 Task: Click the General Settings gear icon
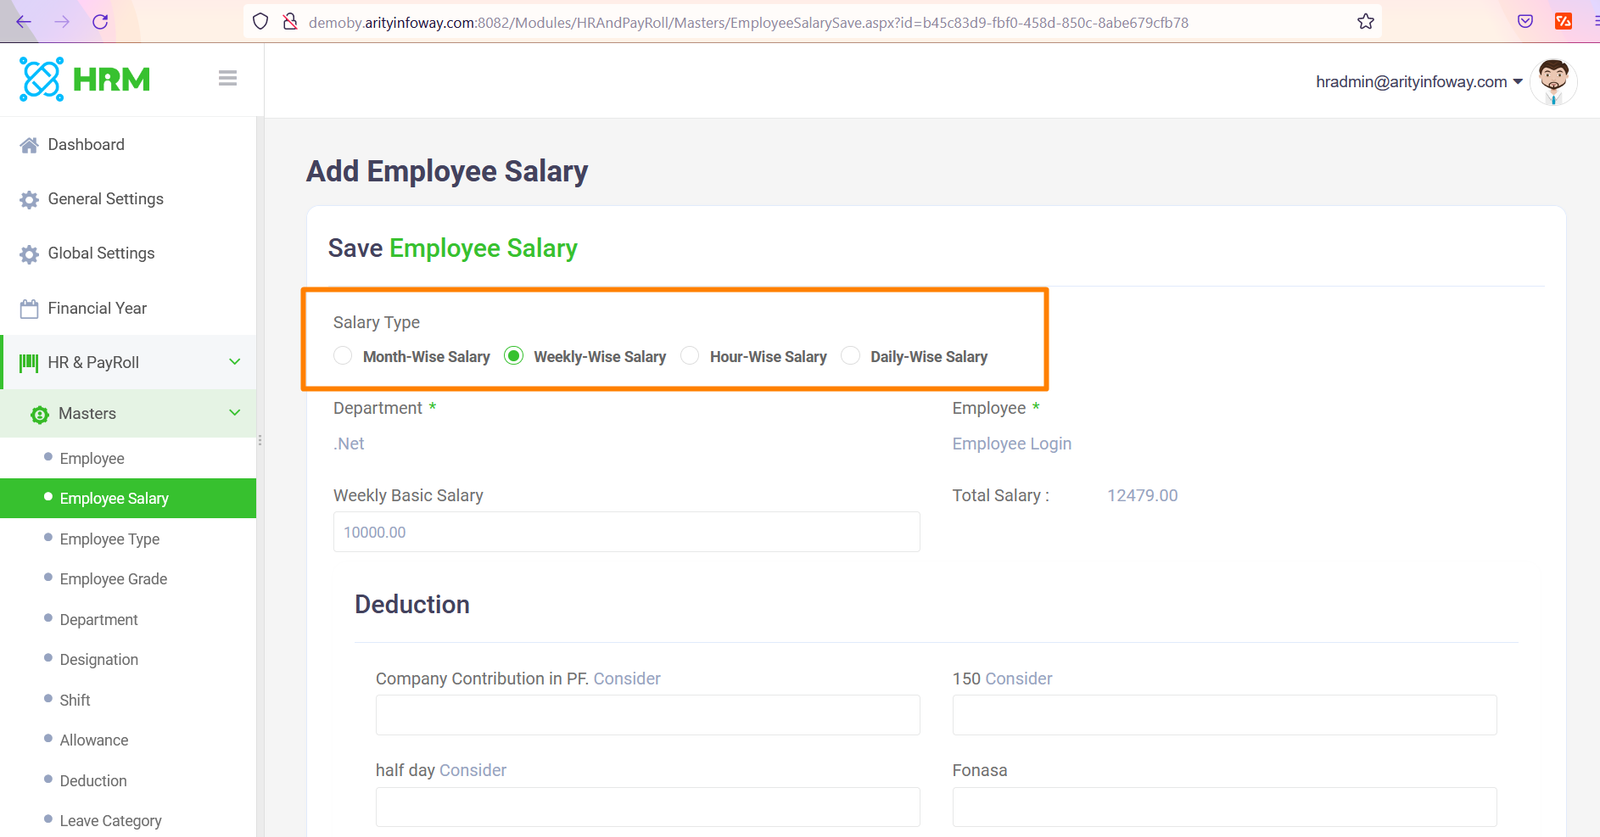point(29,200)
